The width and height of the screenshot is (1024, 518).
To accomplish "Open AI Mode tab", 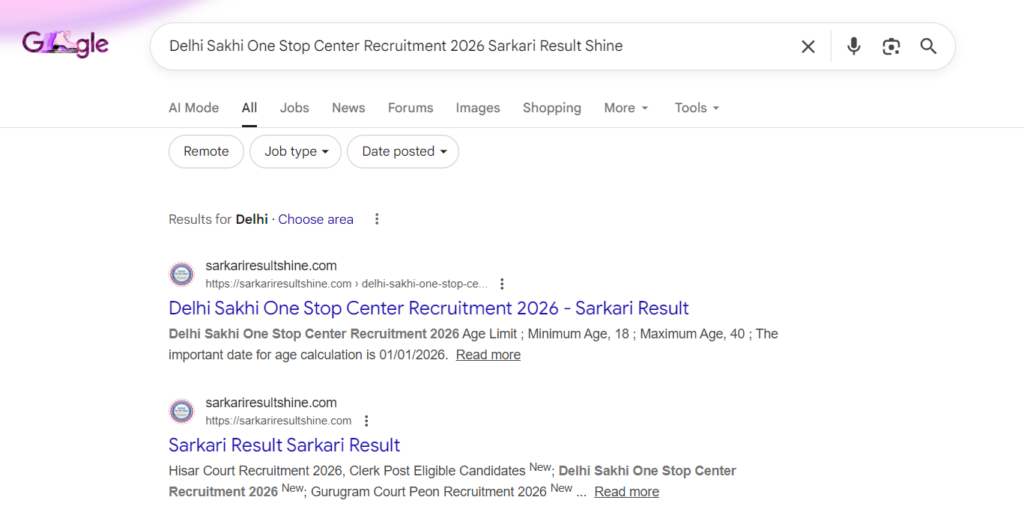I will (x=194, y=108).
